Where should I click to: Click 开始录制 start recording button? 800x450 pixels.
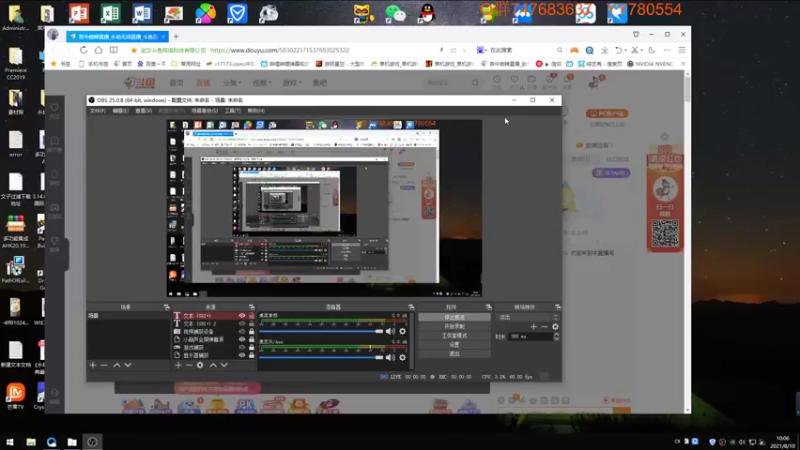pyautogui.click(x=455, y=327)
